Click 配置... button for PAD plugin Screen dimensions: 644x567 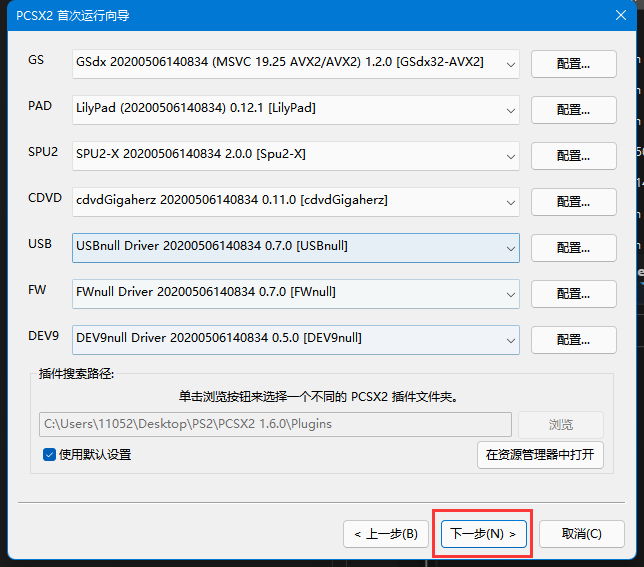tap(573, 110)
